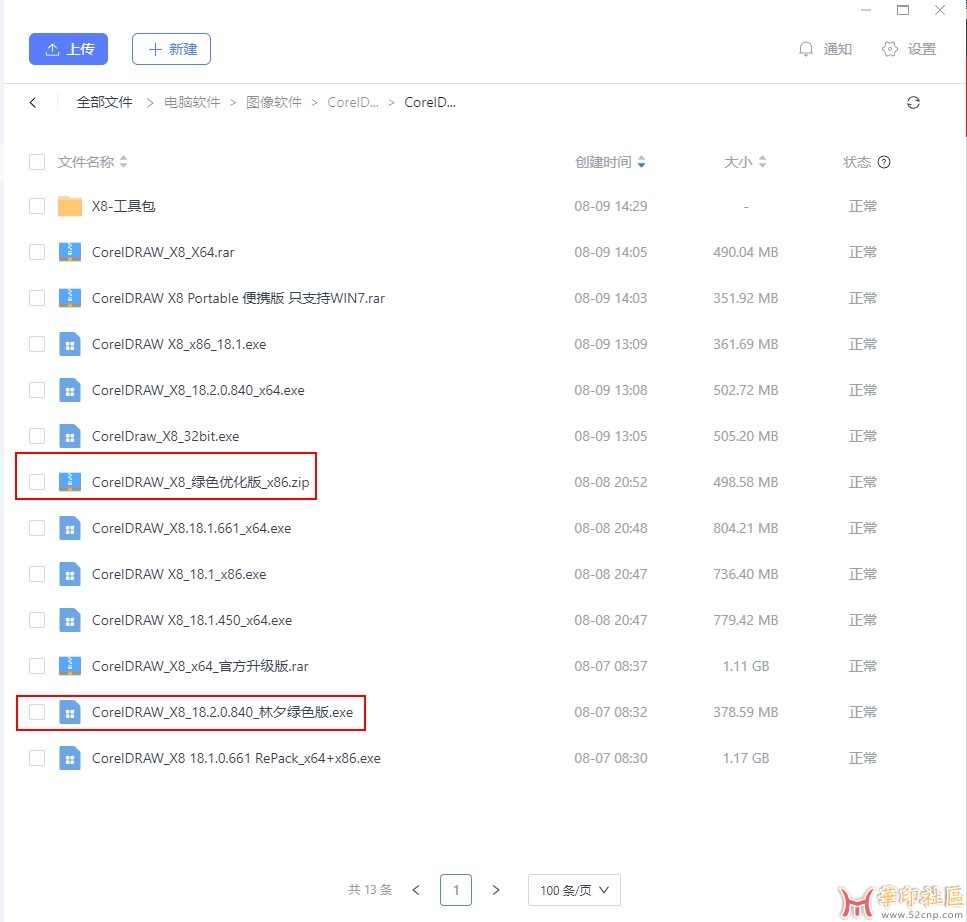Select file name CorelDRAW_X8_x64_官方升级版.rar
967x922 pixels.
point(200,666)
